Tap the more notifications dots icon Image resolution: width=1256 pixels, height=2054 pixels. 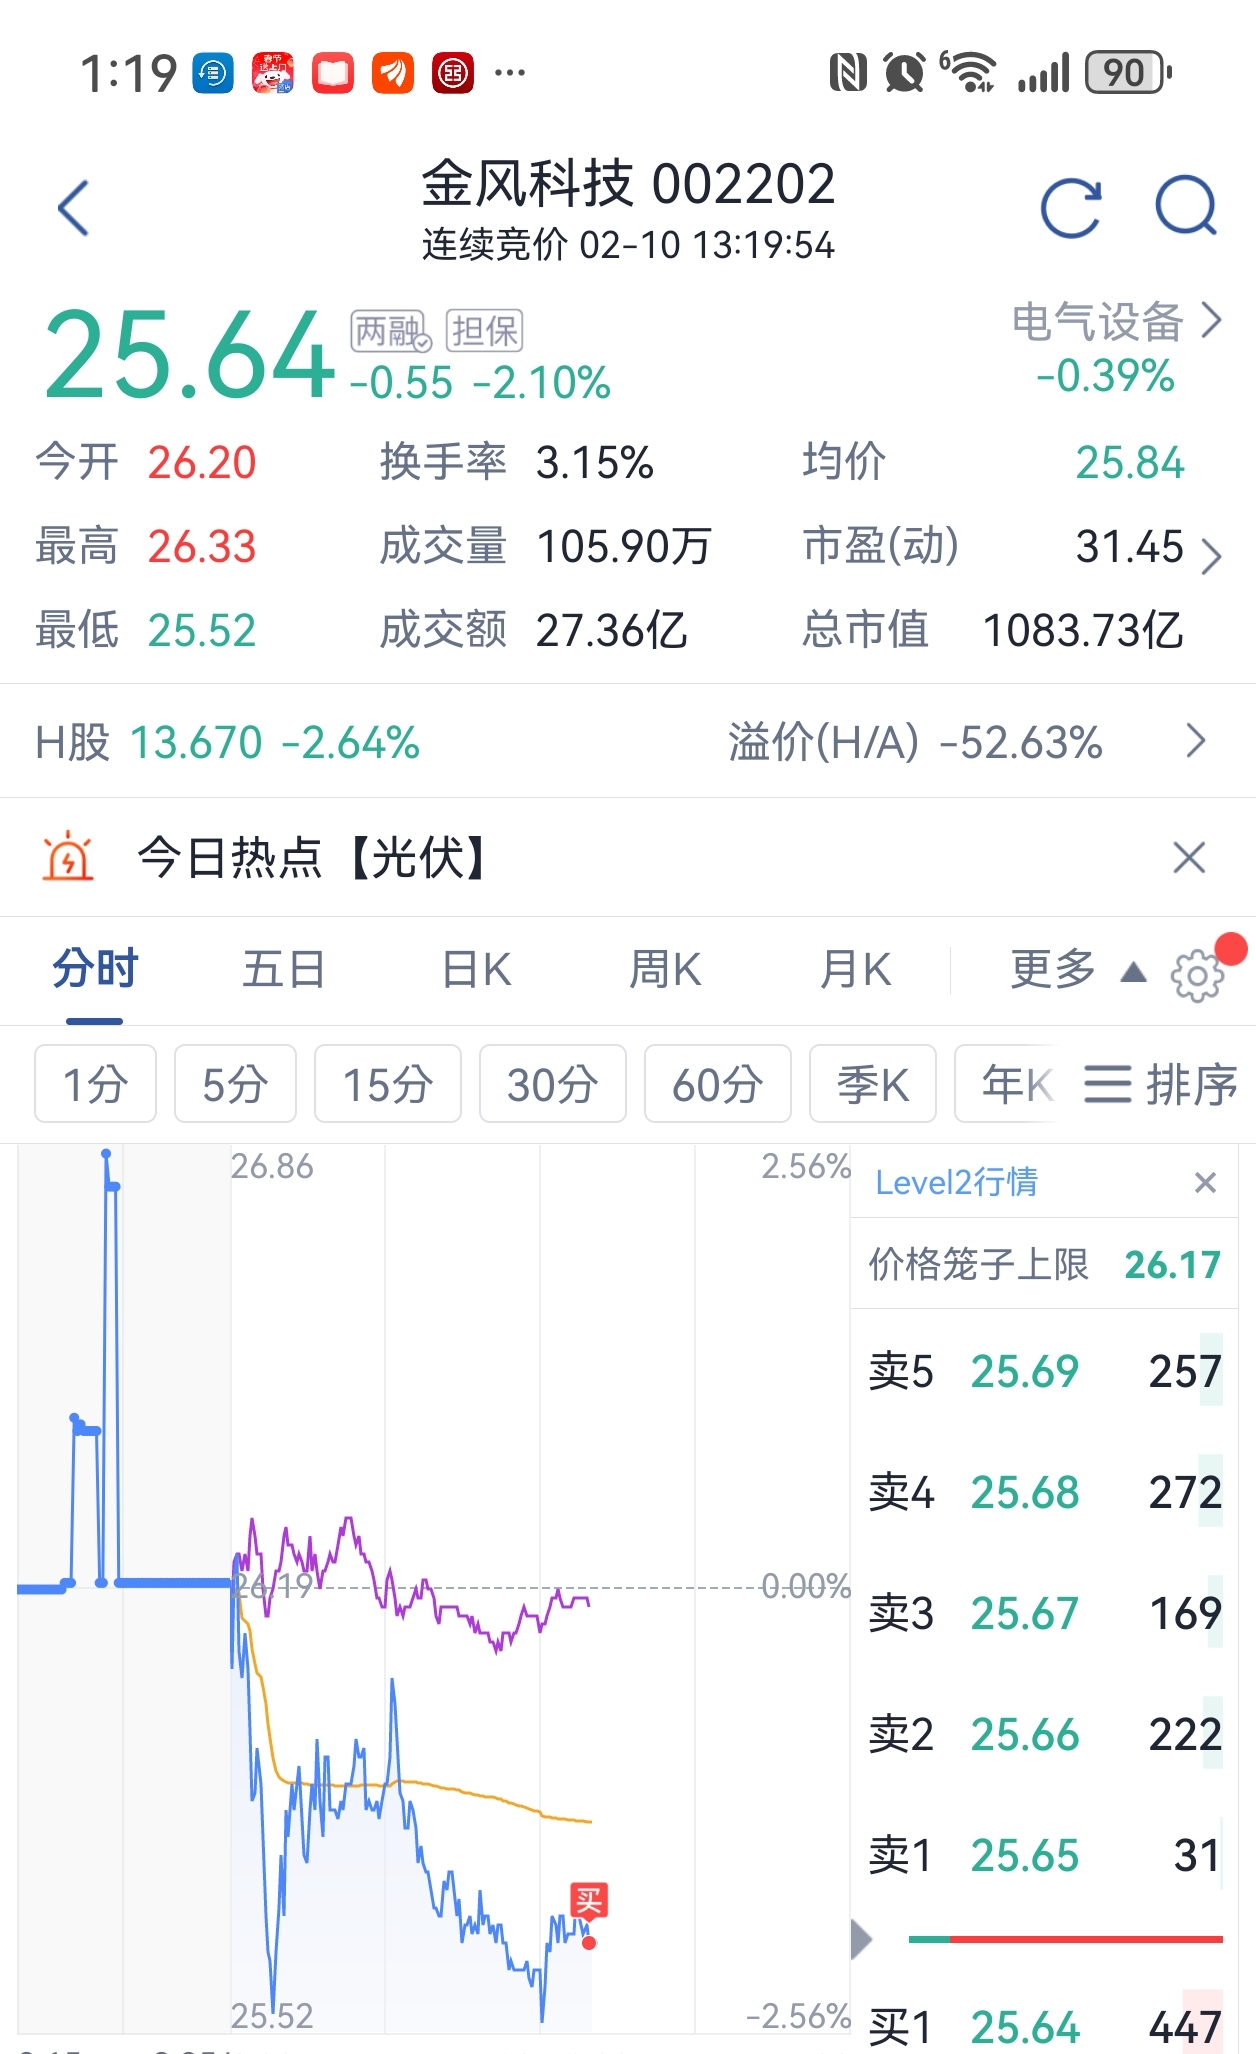pos(510,72)
